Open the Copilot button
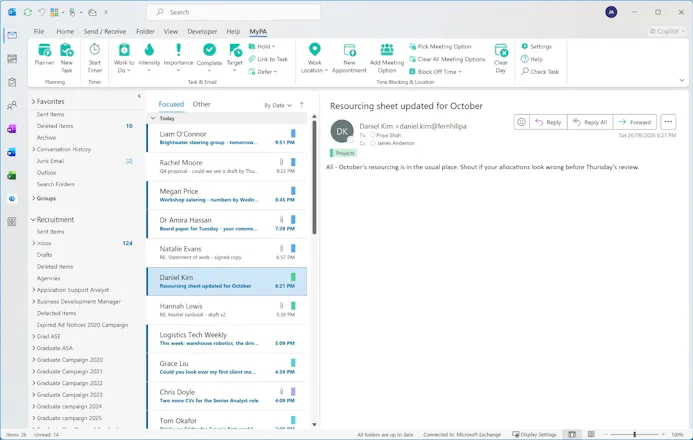The width and height of the screenshot is (693, 440). click(667, 31)
